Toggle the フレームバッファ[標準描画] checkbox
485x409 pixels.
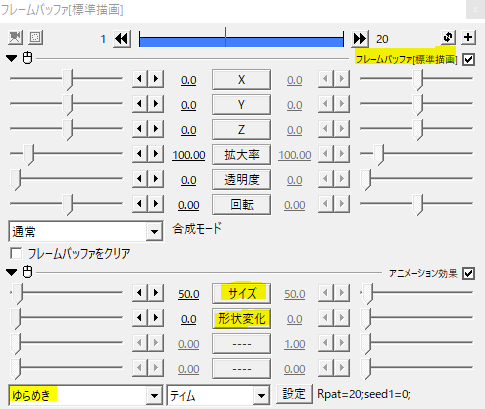click(468, 60)
